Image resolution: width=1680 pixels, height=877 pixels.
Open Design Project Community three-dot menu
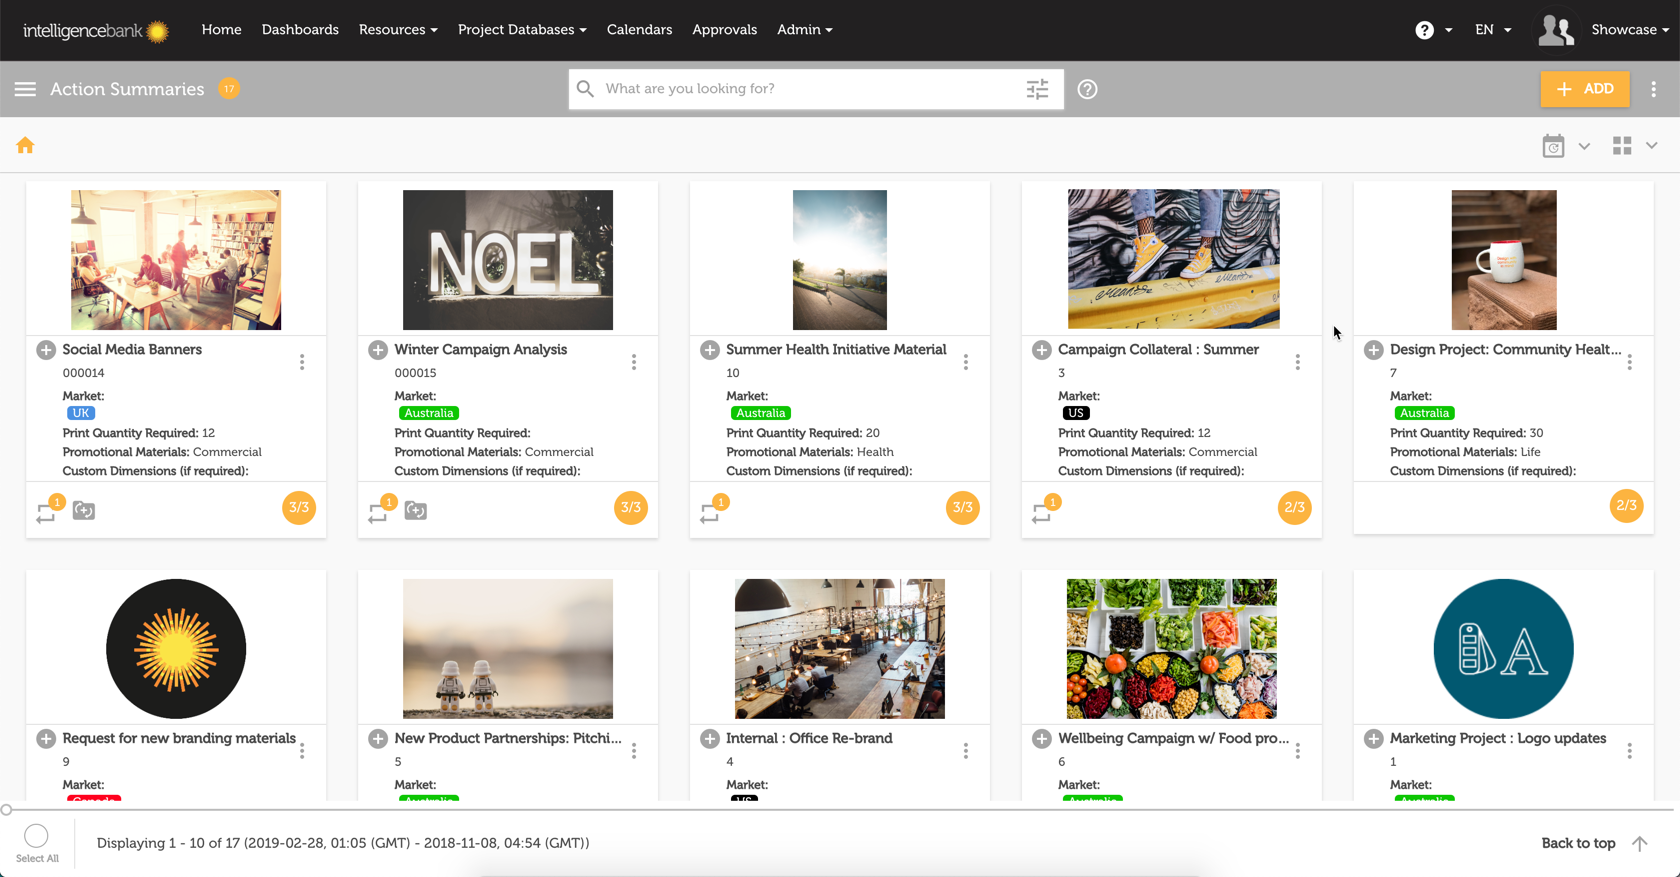(1630, 362)
